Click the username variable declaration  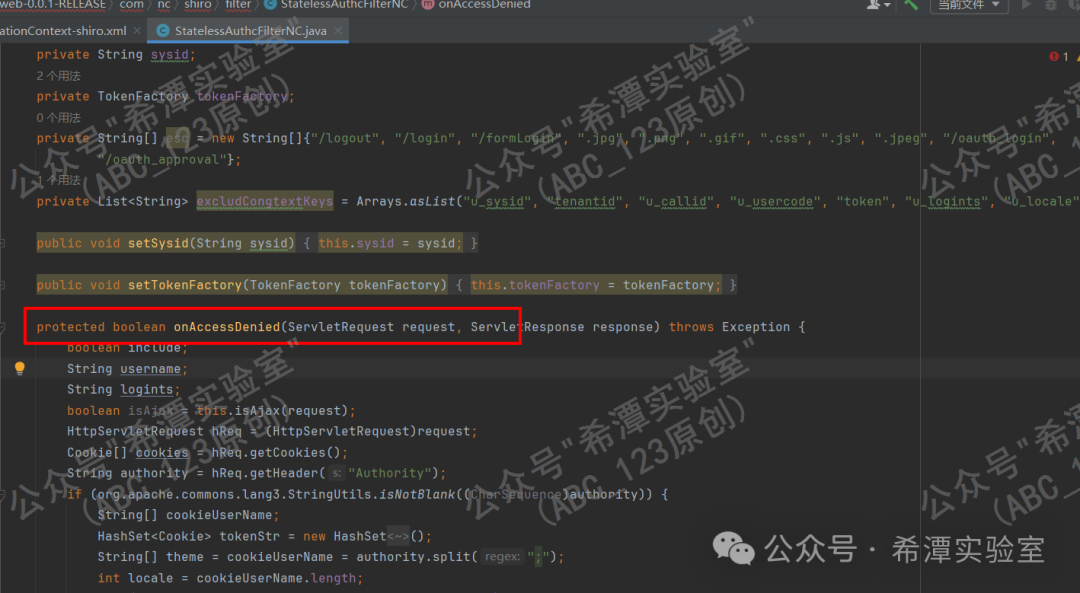coord(150,369)
